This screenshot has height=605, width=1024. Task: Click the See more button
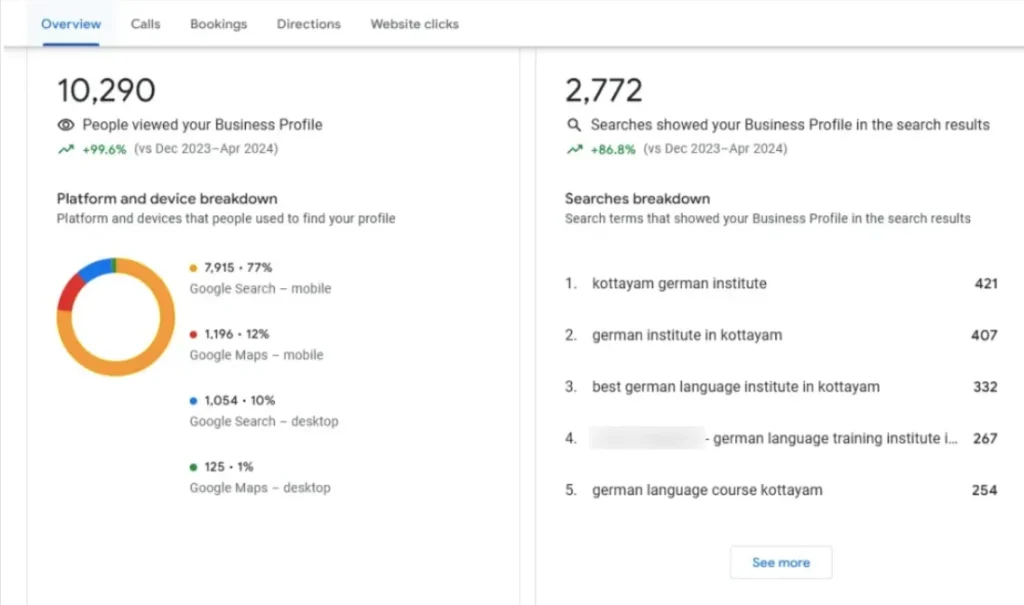coord(781,562)
